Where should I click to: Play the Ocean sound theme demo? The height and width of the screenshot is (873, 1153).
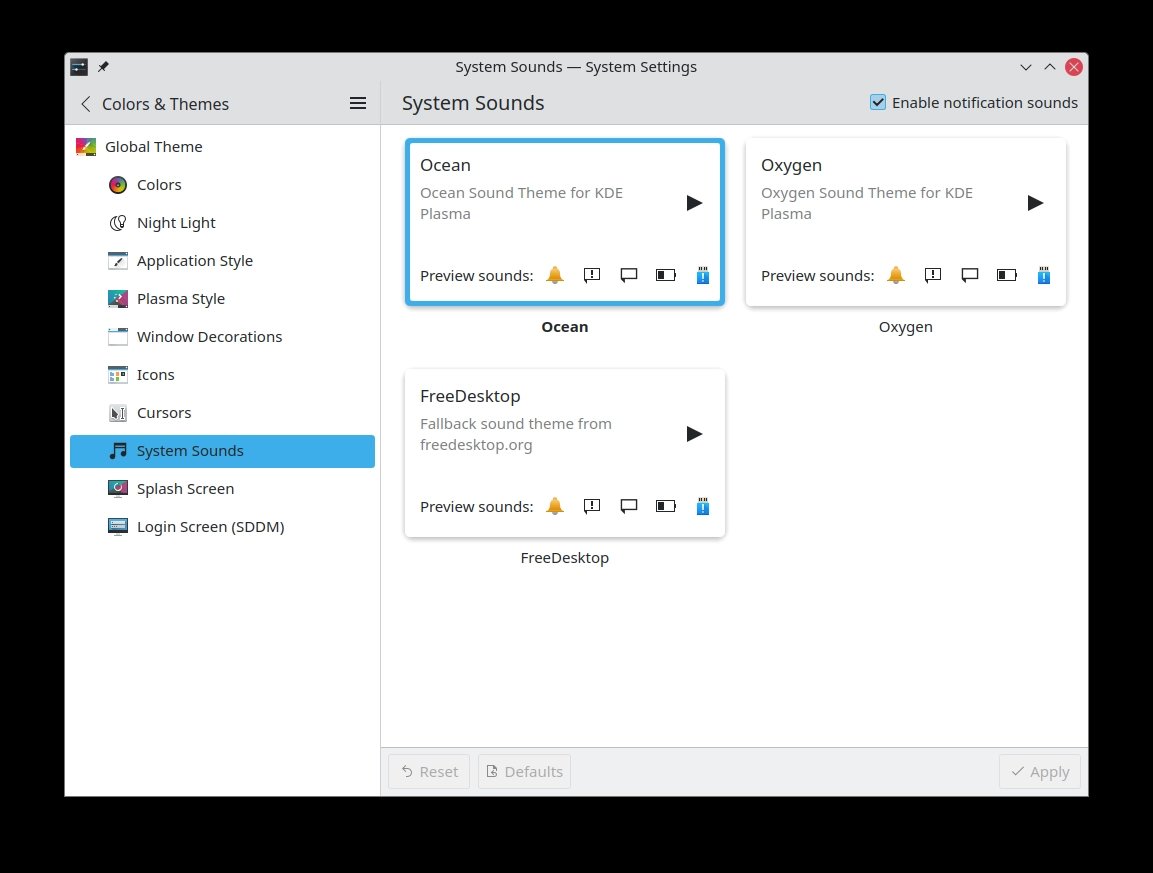695,203
